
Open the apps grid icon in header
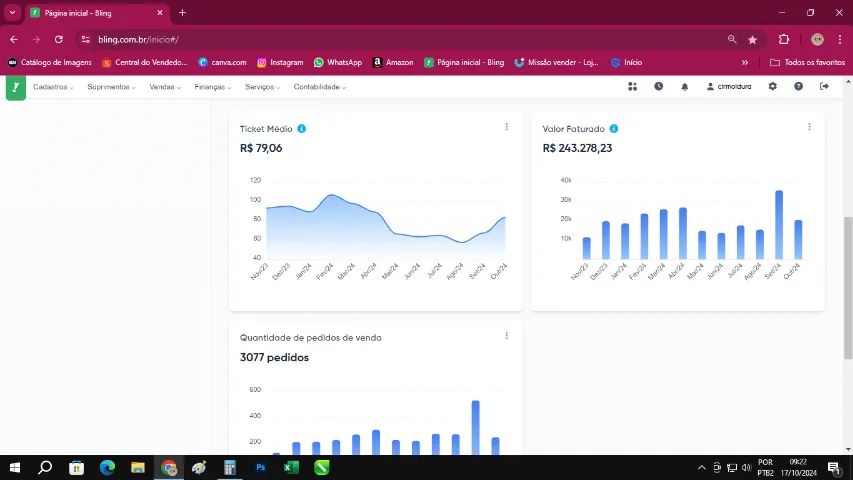click(632, 87)
